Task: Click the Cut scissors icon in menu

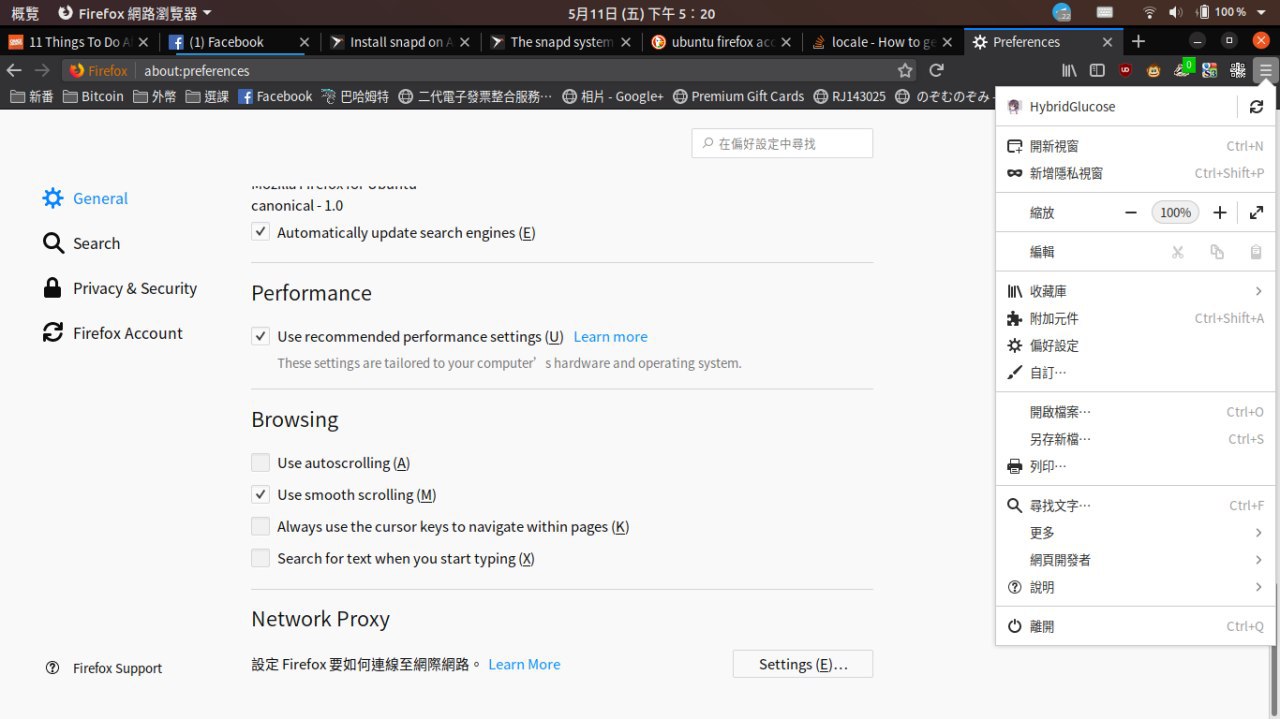Action: tap(1178, 252)
